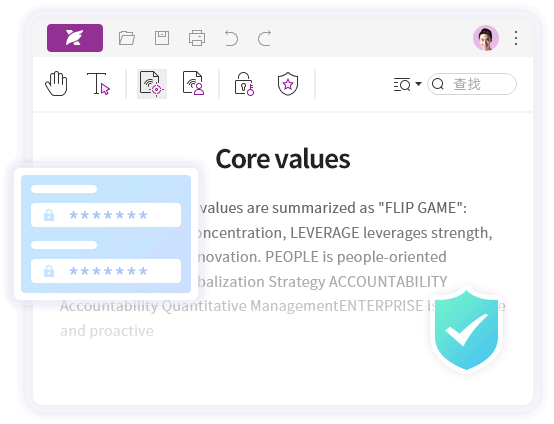Screen dimensions: 554x424
Task: Click the 查找 search input field
Action: tap(472, 84)
